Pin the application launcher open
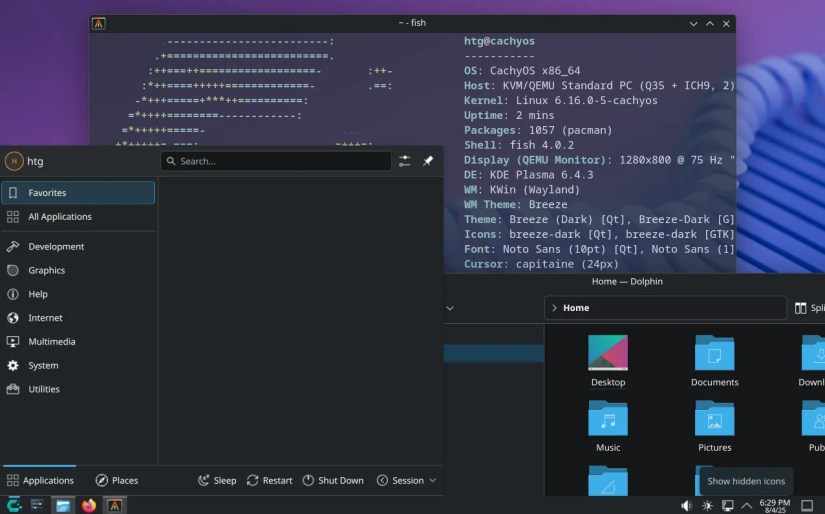This screenshot has width=825, height=514. [x=428, y=161]
